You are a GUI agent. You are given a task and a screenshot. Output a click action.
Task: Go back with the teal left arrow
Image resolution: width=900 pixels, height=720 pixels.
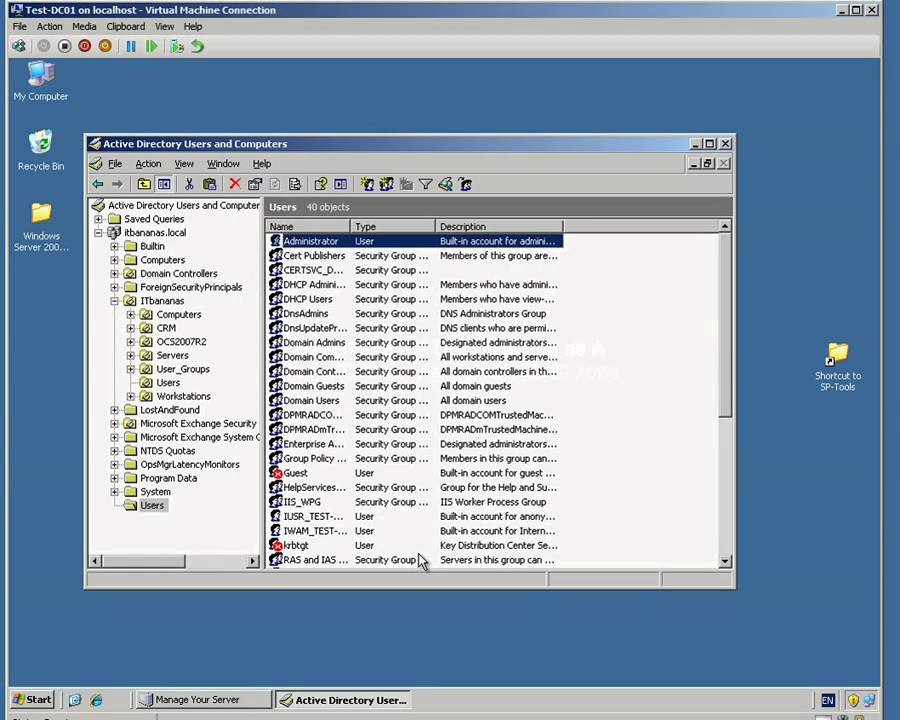pyautogui.click(x=98, y=184)
